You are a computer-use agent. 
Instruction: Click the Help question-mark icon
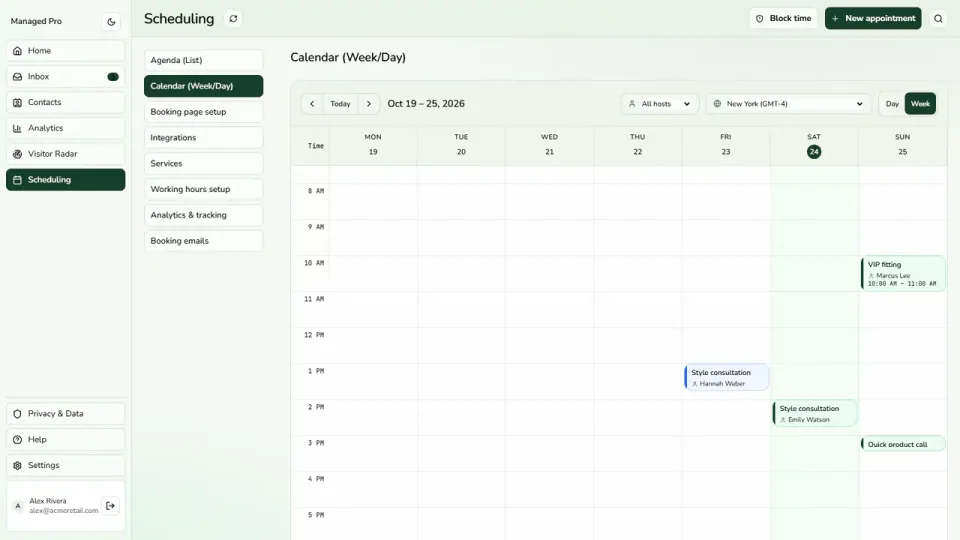point(17,440)
